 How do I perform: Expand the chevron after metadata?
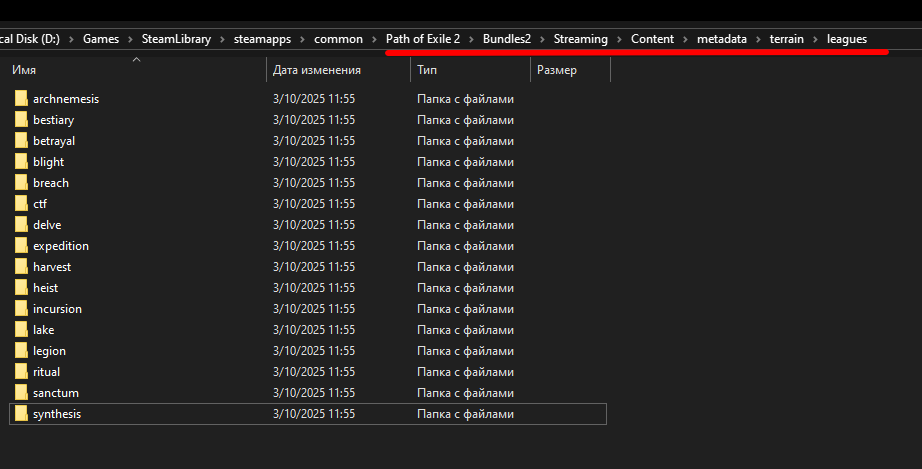[759, 39]
